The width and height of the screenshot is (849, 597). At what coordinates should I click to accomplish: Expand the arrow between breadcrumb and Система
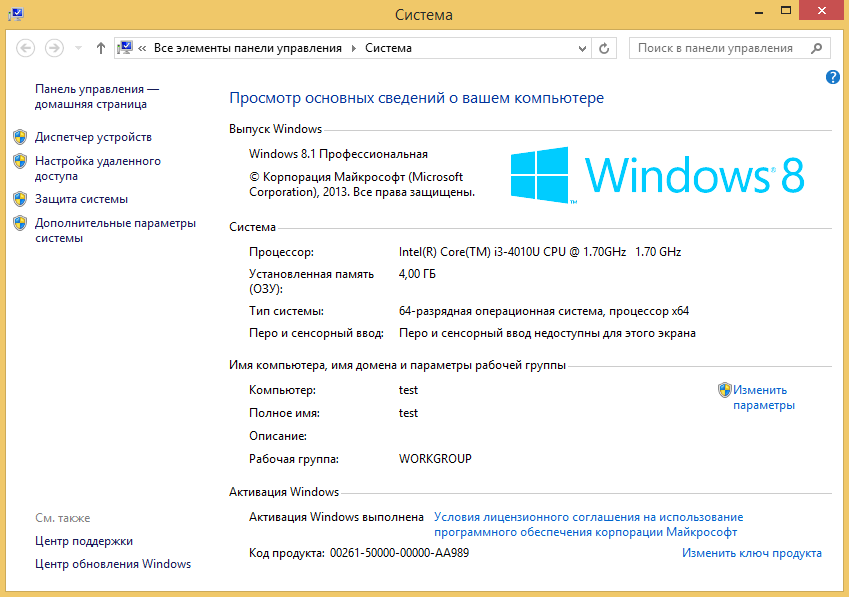[x=354, y=48]
